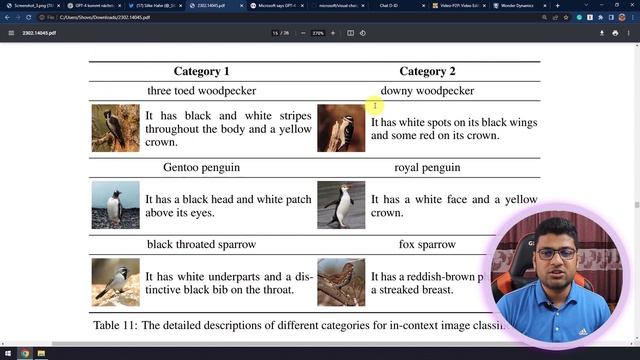Open the PDF viewer sidebar menu icon
This screenshot has width=640, height=360.
pyautogui.click(x=11, y=33)
